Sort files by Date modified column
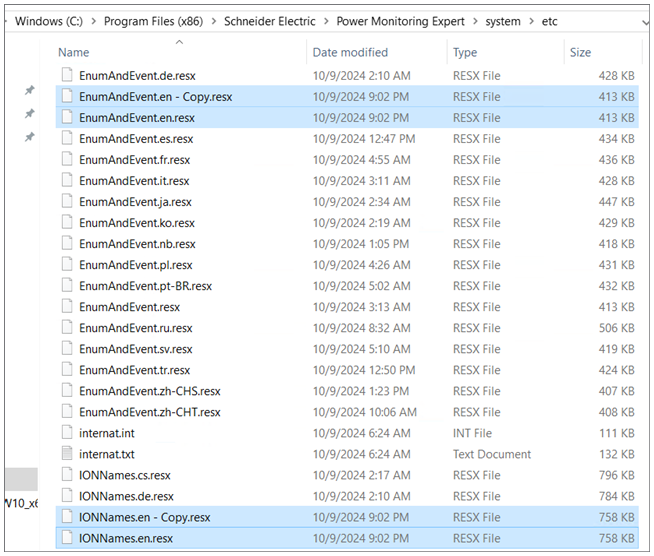This screenshot has width=654, height=556. (x=350, y=53)
